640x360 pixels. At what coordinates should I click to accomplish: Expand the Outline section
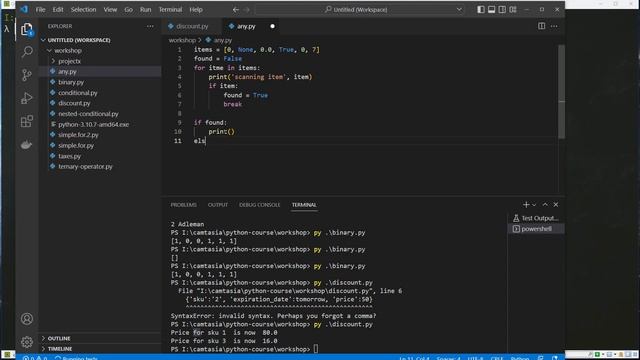pyautogui.click(x=100, y=338)
